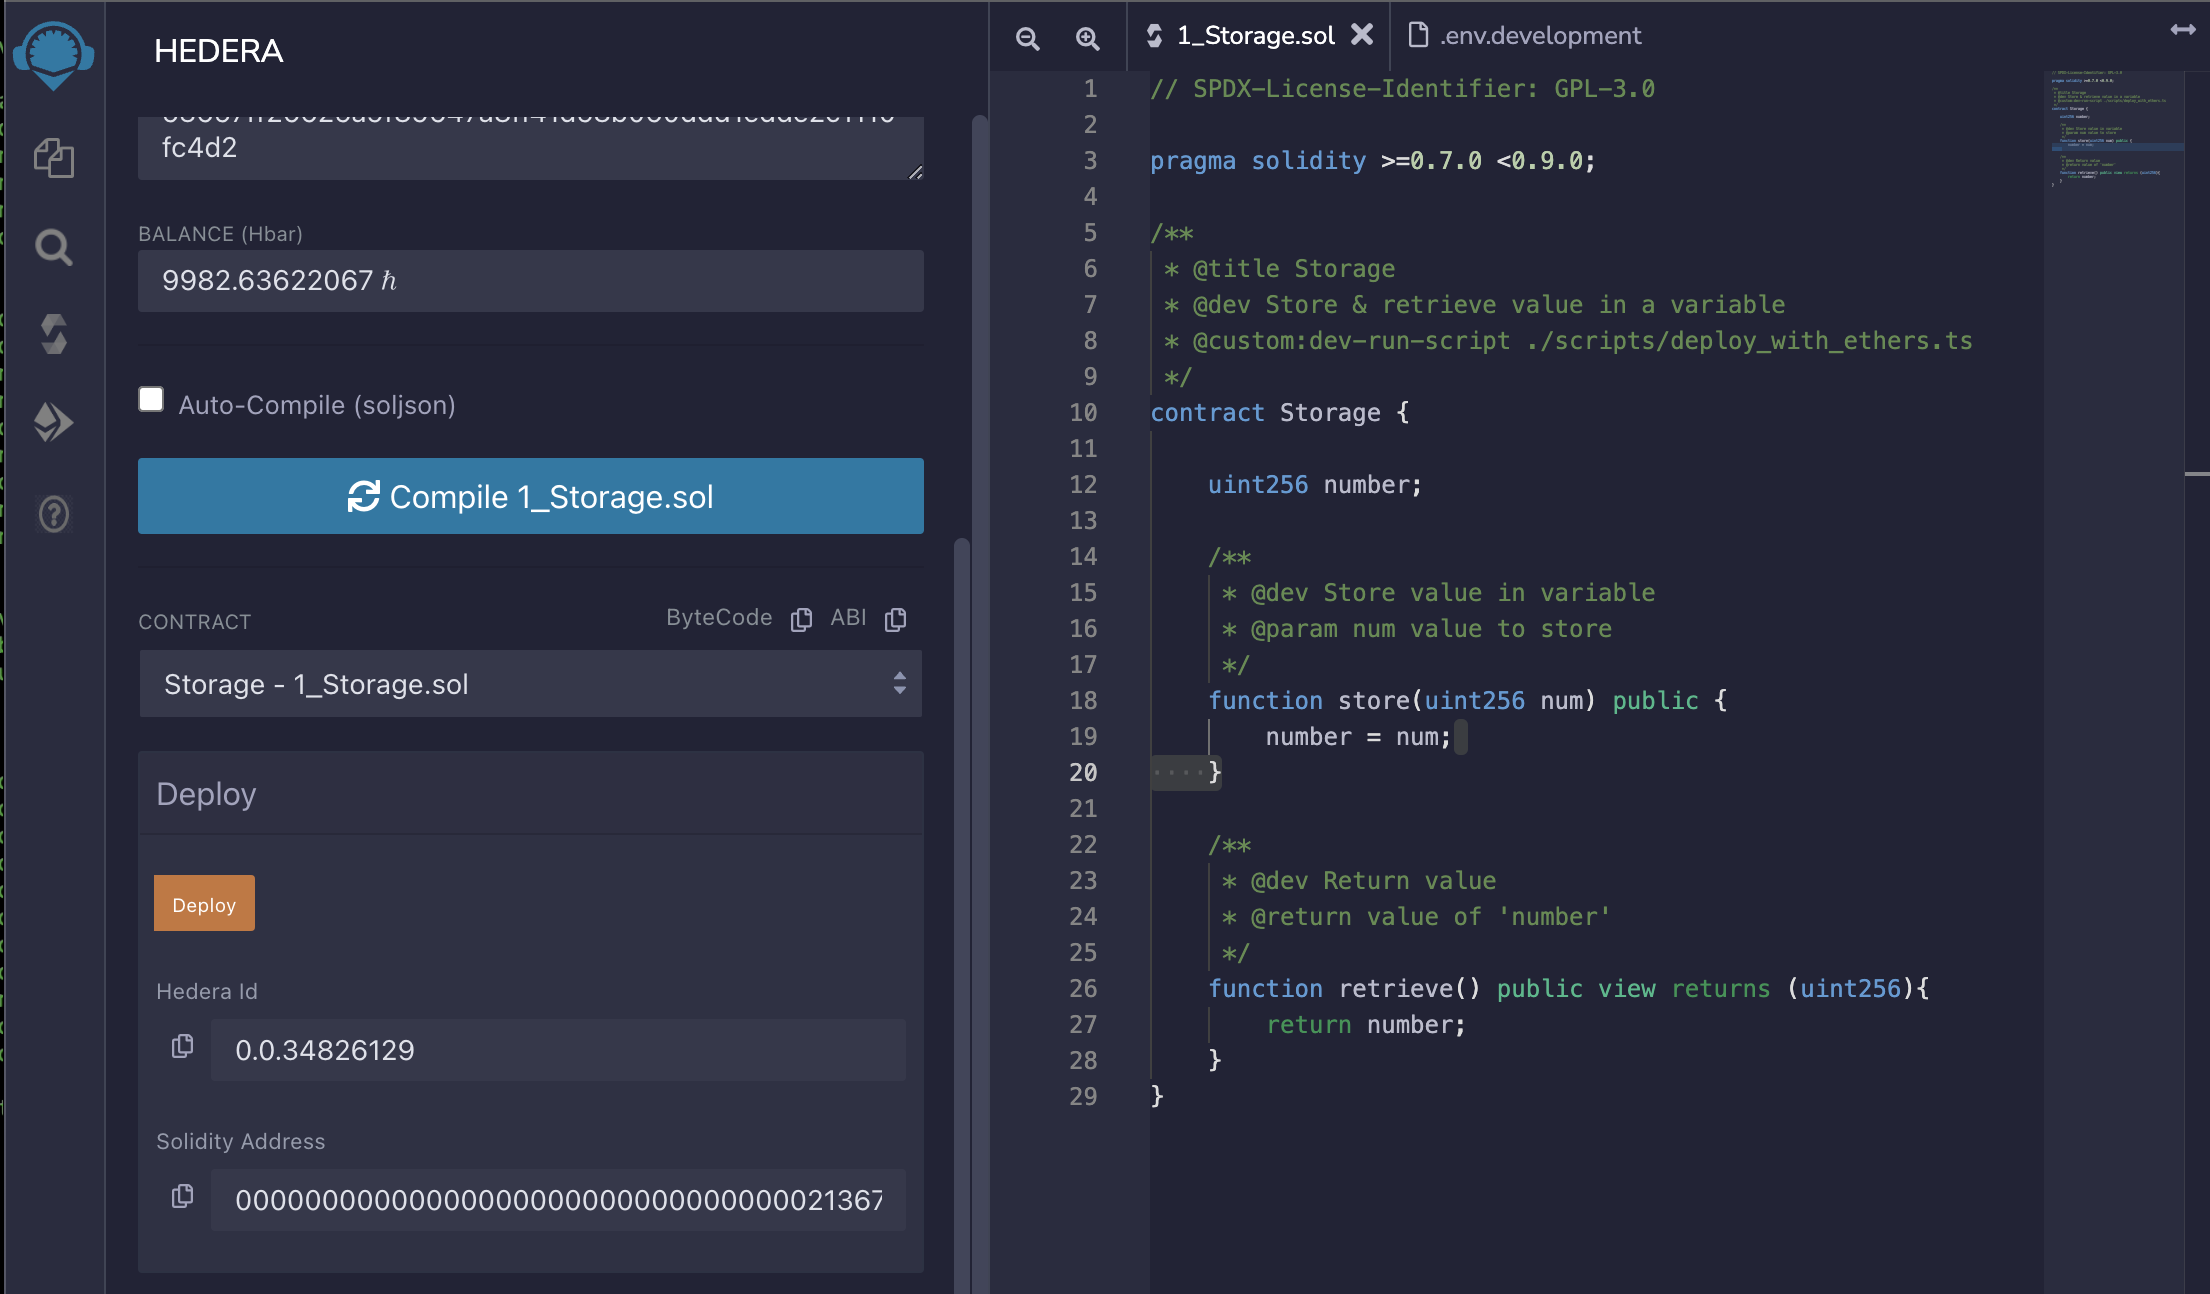Zoom in the editor font
The height and width of the screenshot is (1294, 2210).
coord(1087,38)
